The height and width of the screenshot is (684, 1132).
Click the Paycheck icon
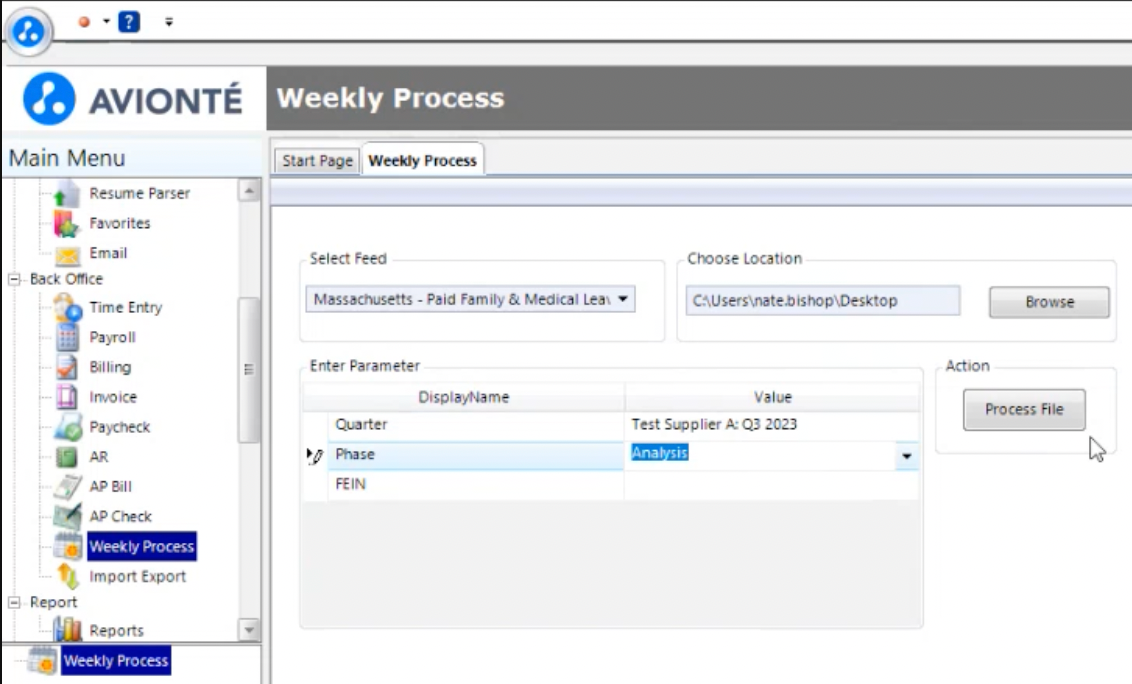[68, 427]
